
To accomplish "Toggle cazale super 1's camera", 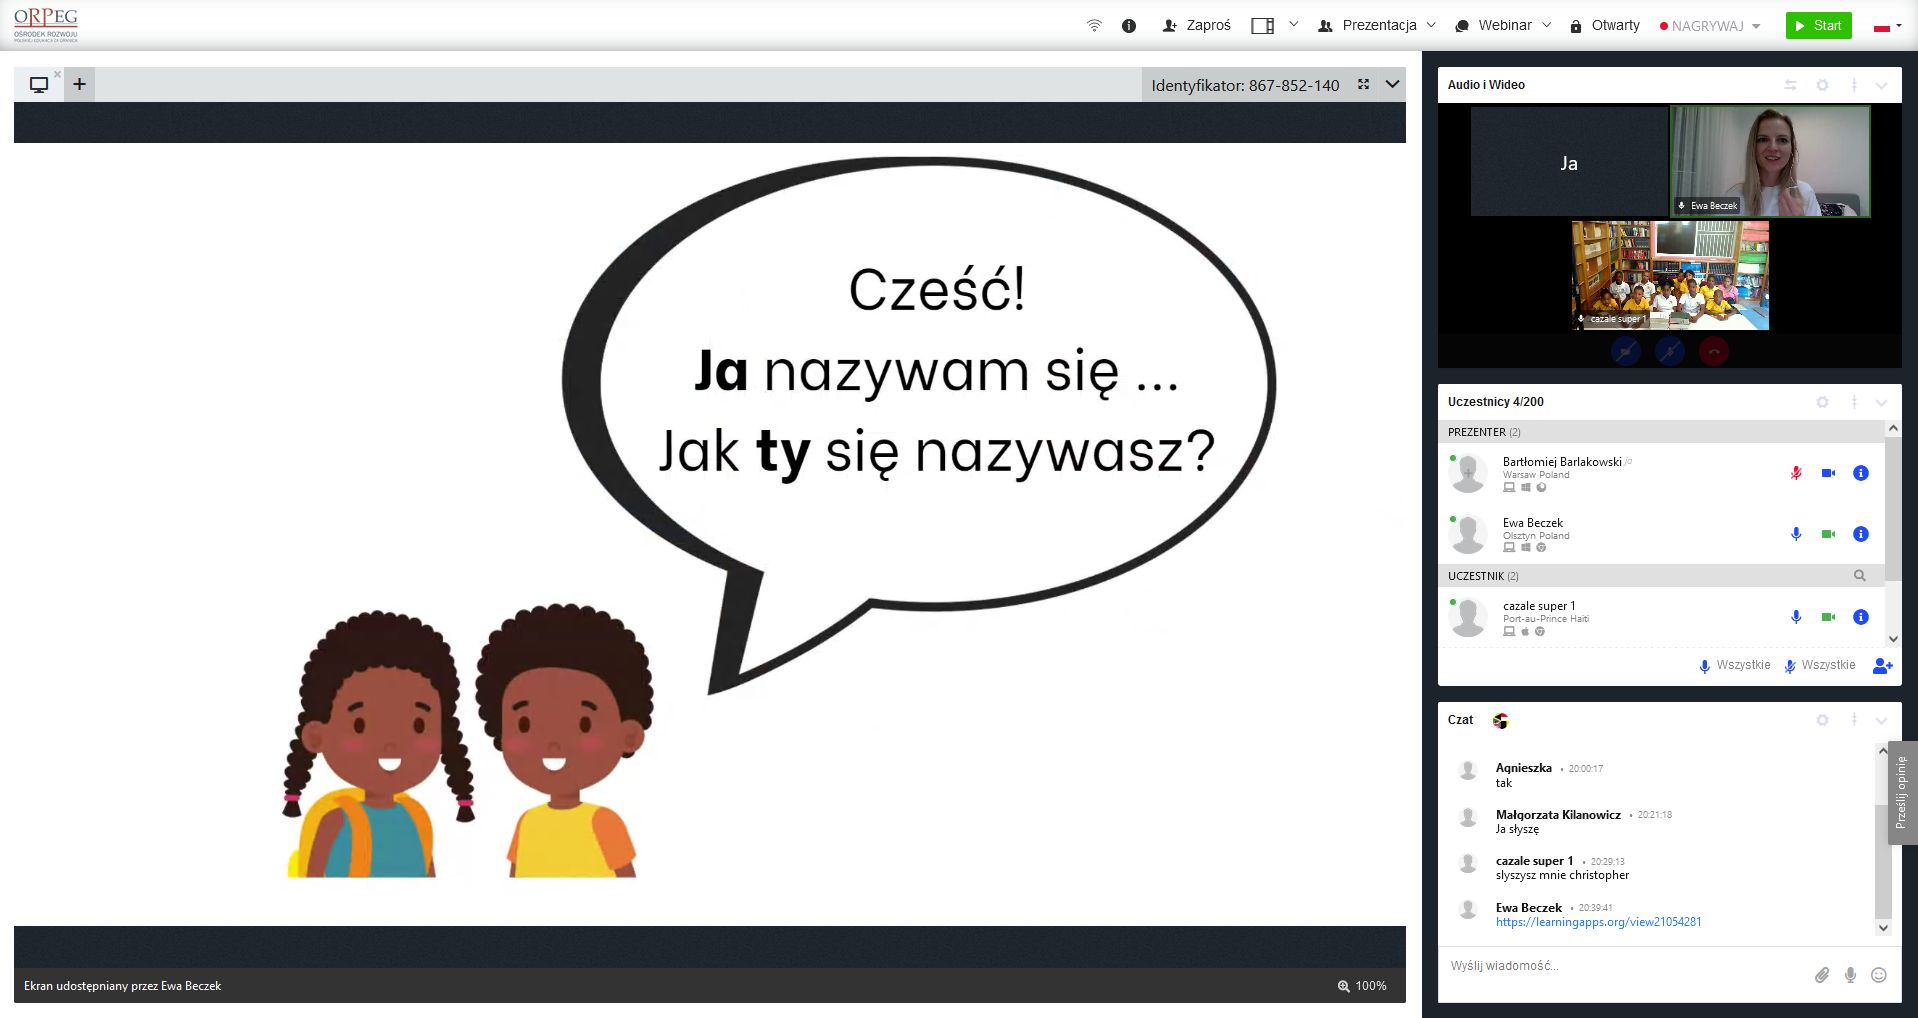I will coord(1828,617).
